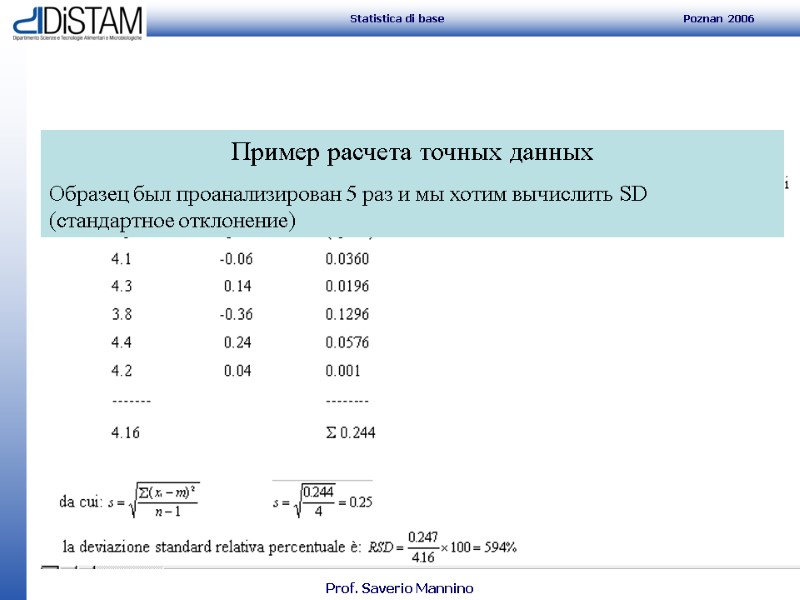800x600 pixels.
Task: Select the 'Poznan 2006' header text
Action: (718, 19)
